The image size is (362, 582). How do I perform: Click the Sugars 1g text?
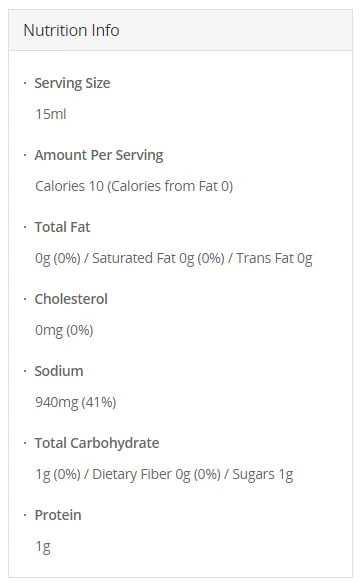[263, 474]
